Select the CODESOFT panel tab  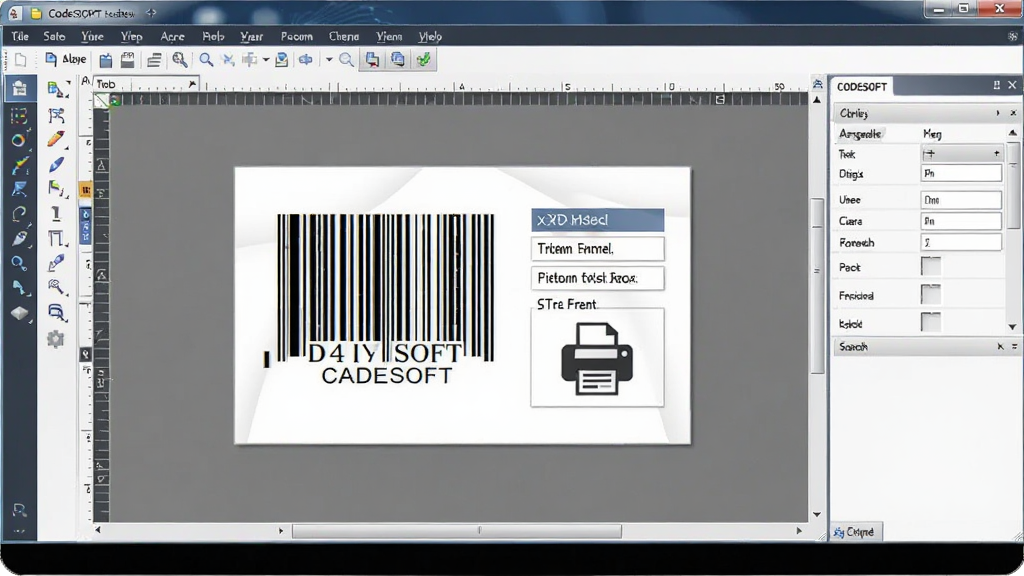click(862, 86)
